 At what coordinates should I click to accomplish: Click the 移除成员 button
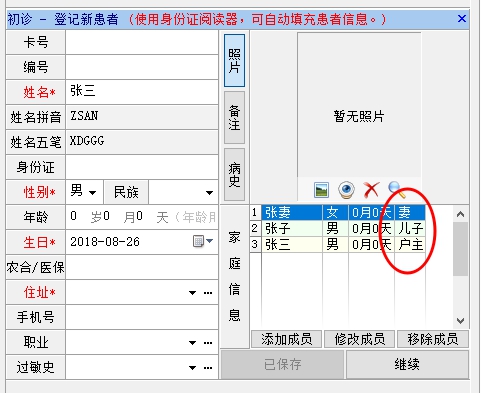433,339
